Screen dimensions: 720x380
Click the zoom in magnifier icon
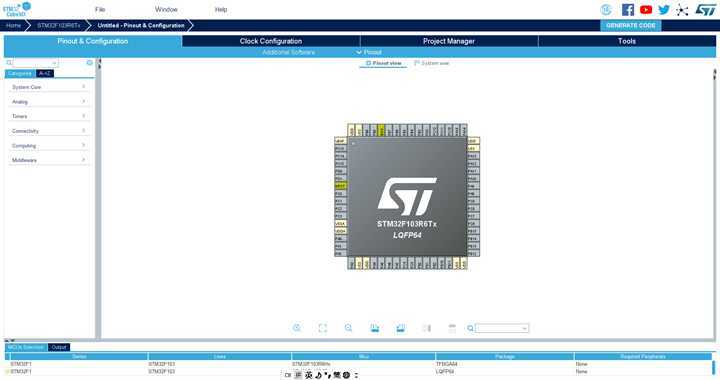[297, 328]
